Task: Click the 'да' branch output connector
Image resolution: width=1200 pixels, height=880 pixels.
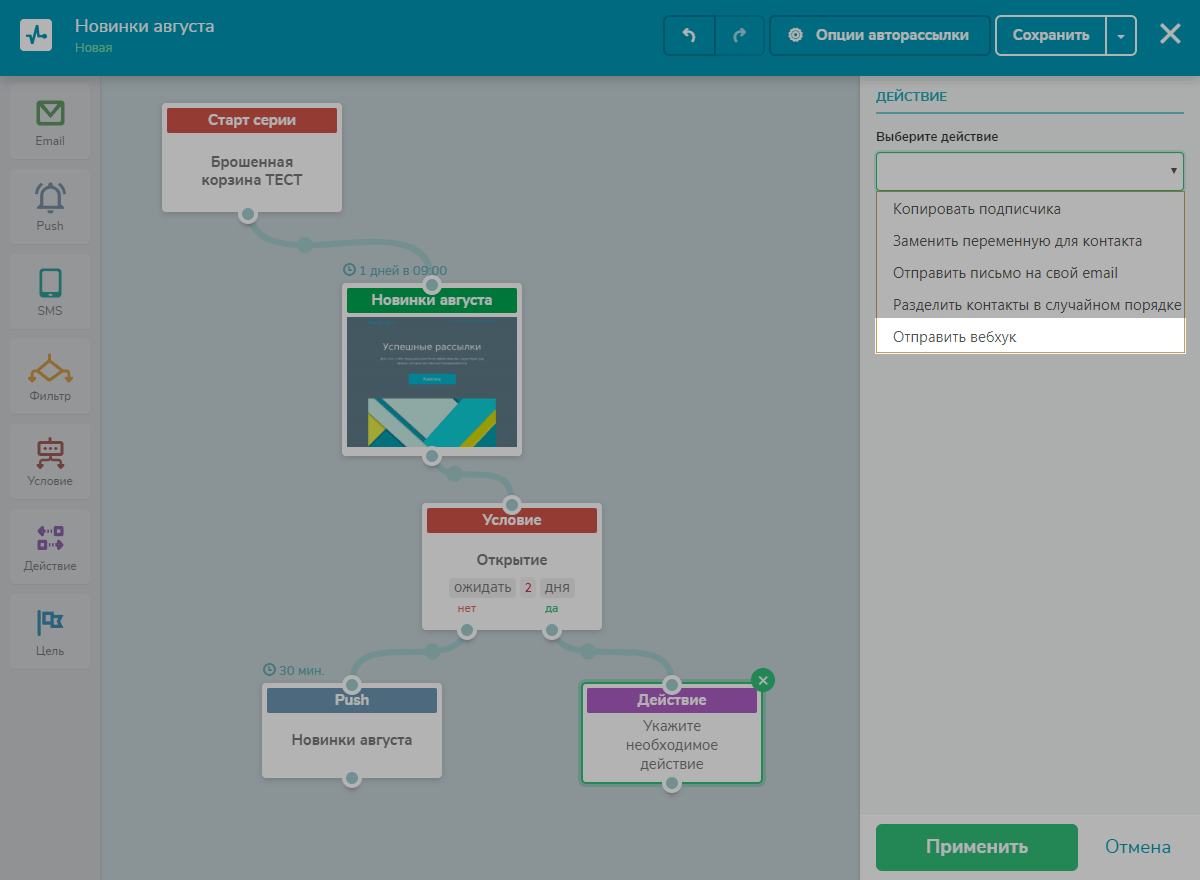Action: coord(551,630)
